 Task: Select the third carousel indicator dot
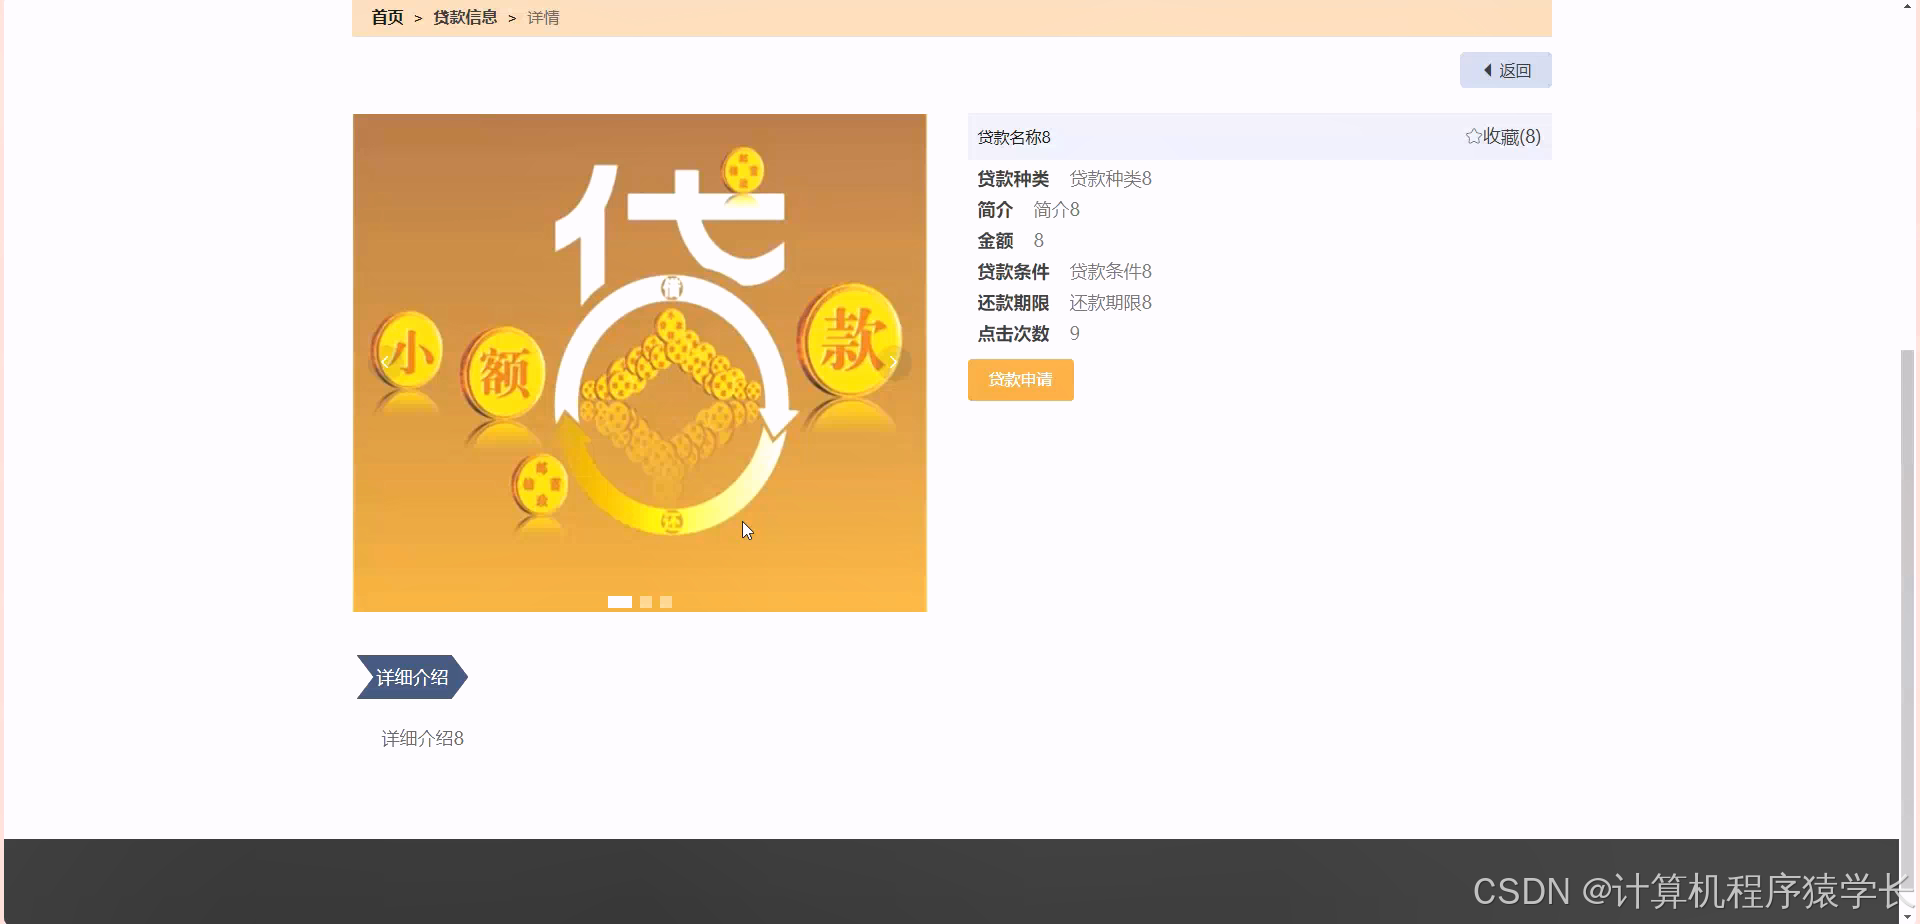point(666,601)
